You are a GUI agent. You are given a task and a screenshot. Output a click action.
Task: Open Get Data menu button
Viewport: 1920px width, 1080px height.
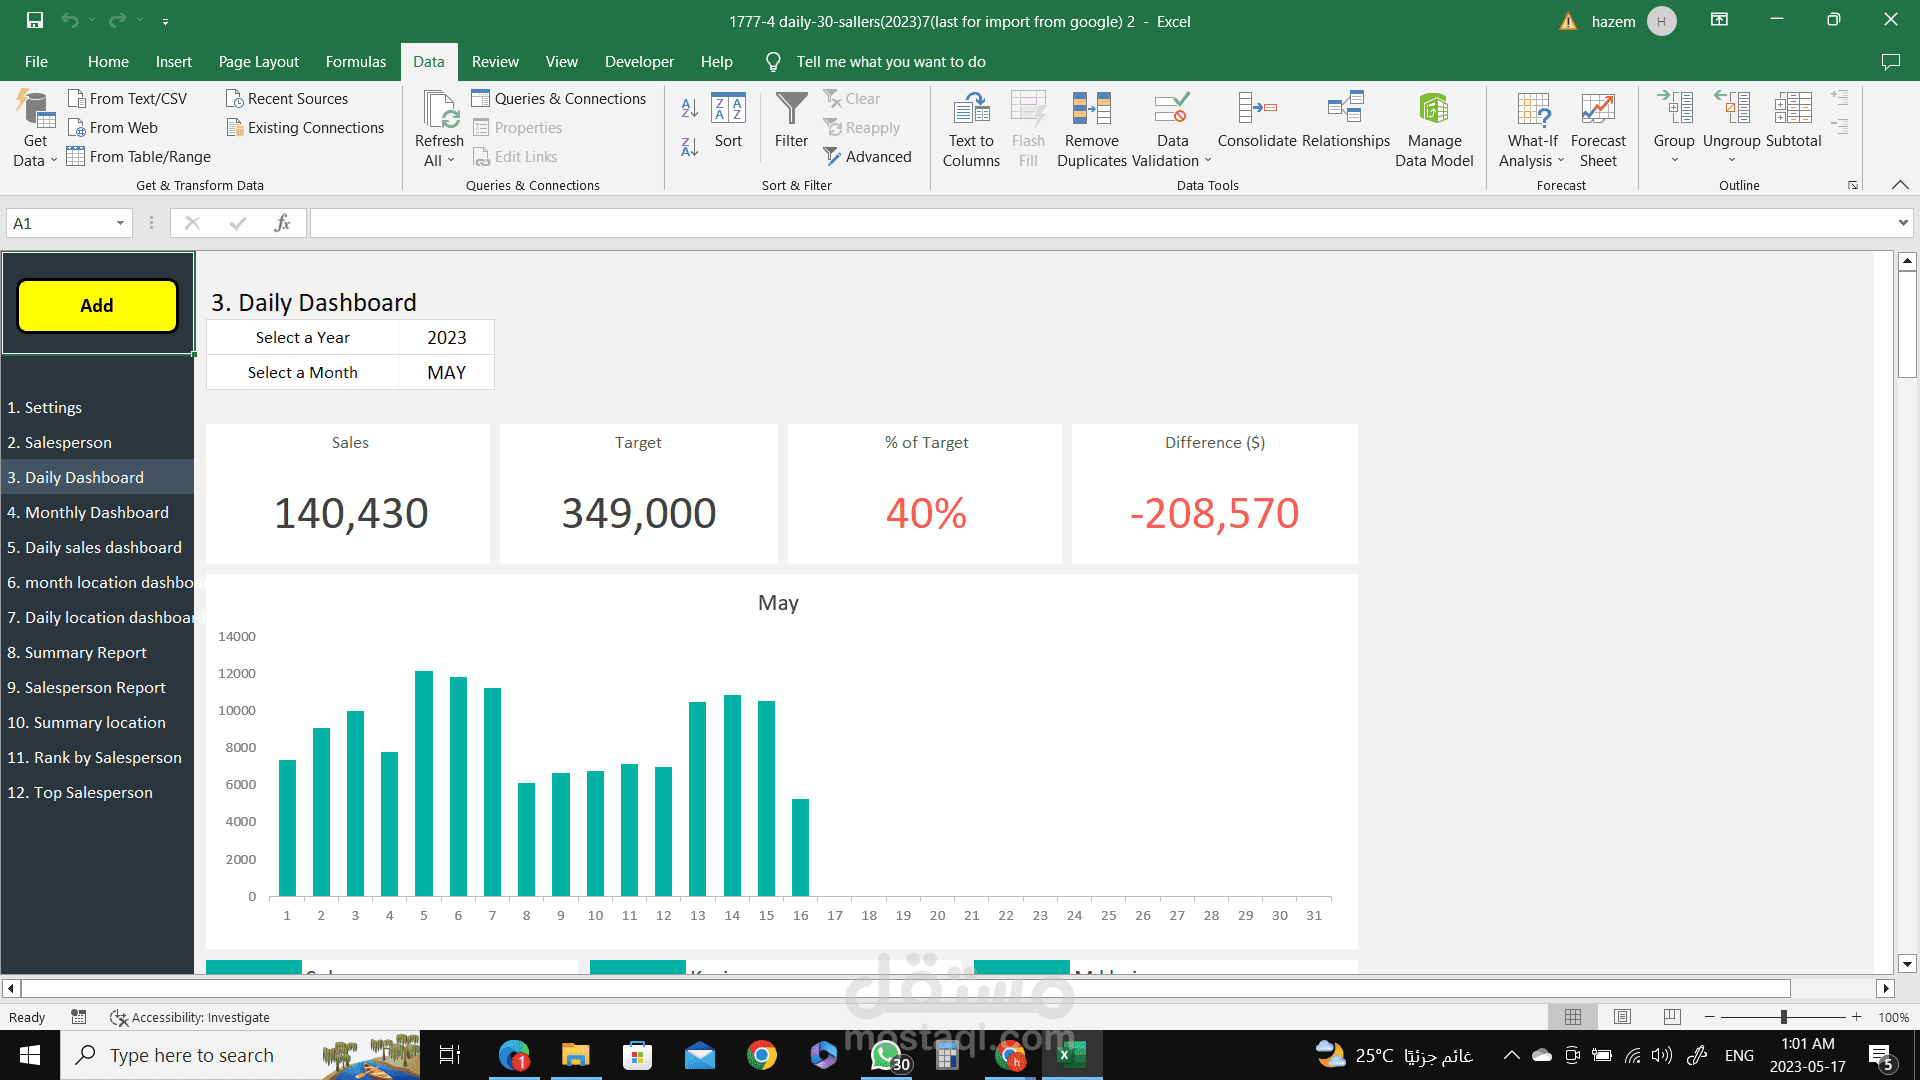(x=35, y=129)
